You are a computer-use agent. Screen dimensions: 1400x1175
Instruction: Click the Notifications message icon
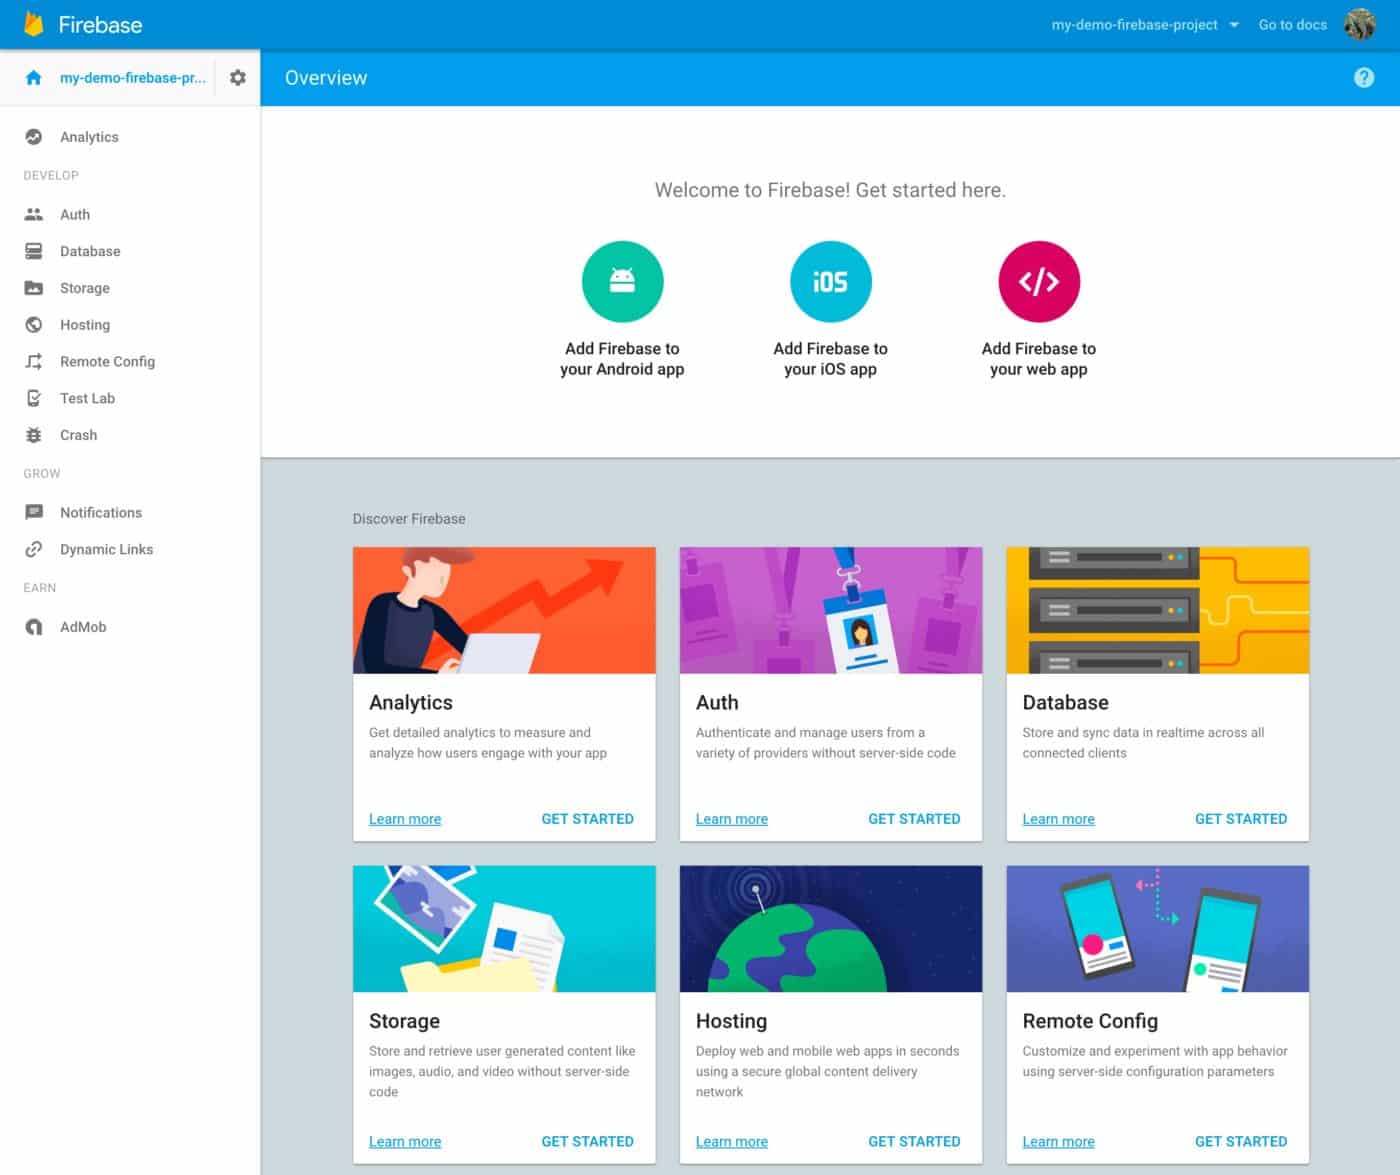(x=34, y=512)
